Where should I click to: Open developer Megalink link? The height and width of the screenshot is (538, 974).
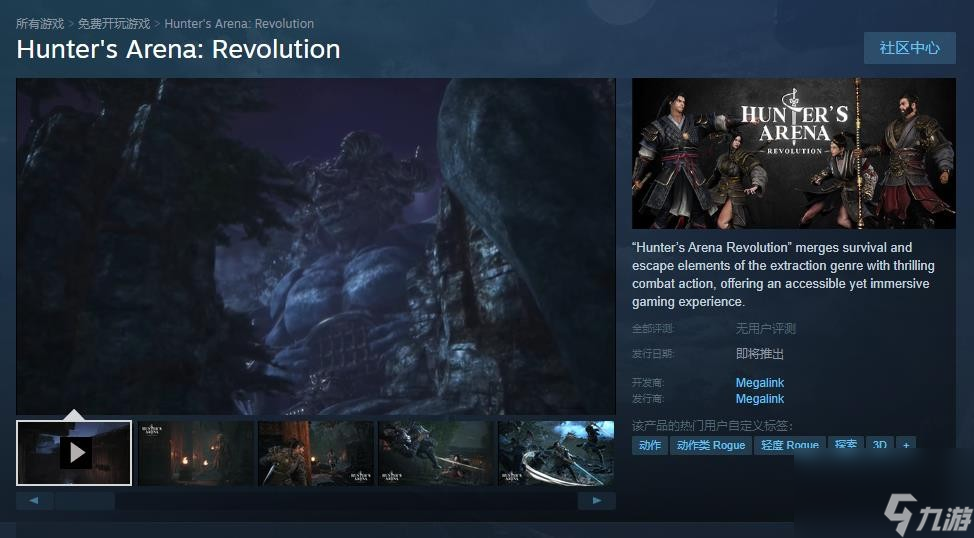coord(760,383)
